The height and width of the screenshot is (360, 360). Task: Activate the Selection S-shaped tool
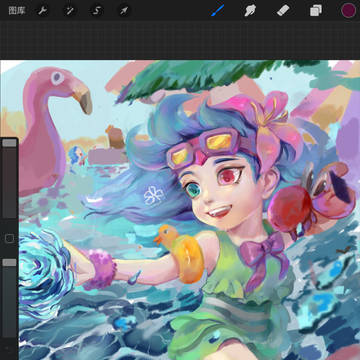coord(96,11)
